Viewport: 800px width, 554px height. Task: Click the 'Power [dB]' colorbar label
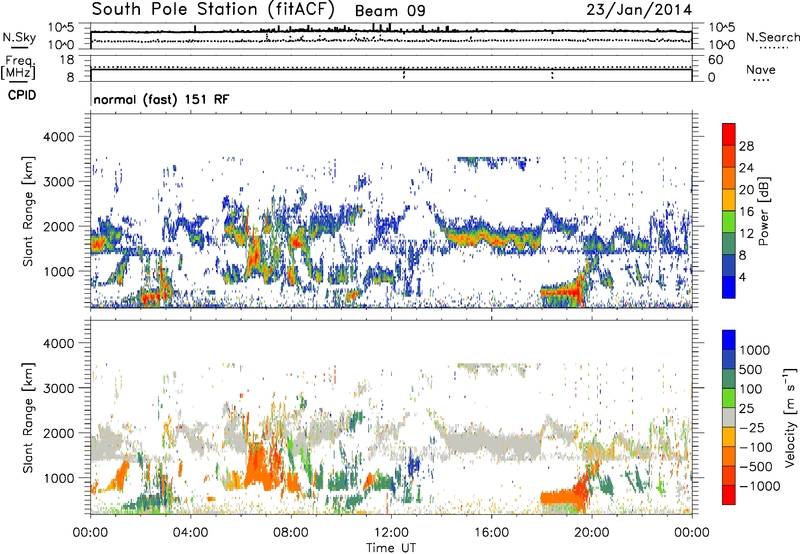click(x=764, y=211)
